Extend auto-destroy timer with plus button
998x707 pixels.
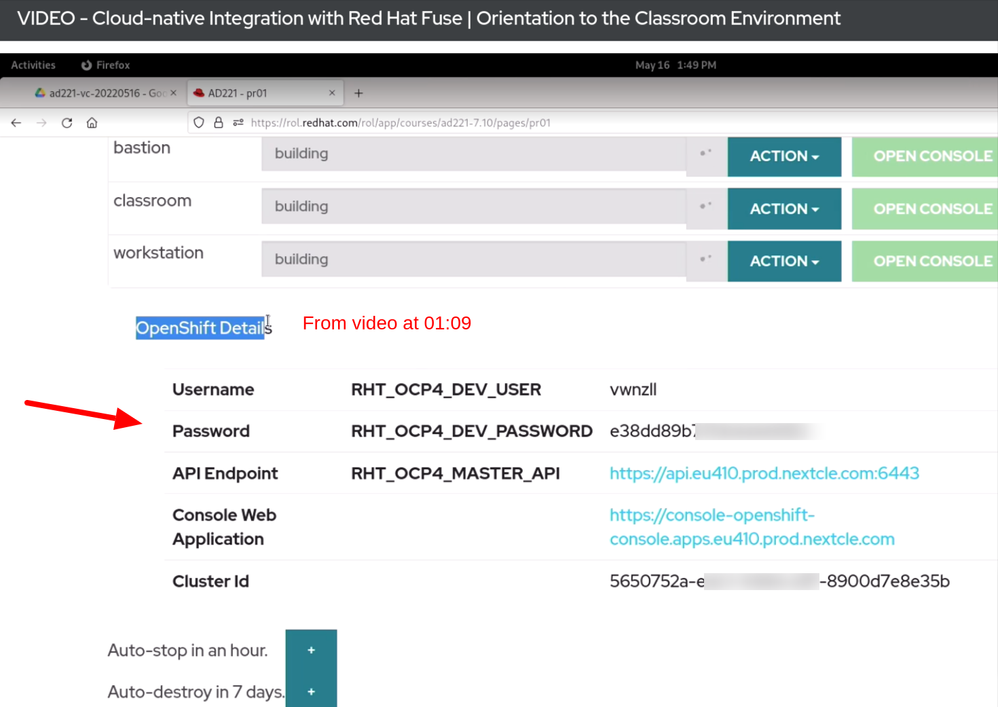[x=311, y=691]
